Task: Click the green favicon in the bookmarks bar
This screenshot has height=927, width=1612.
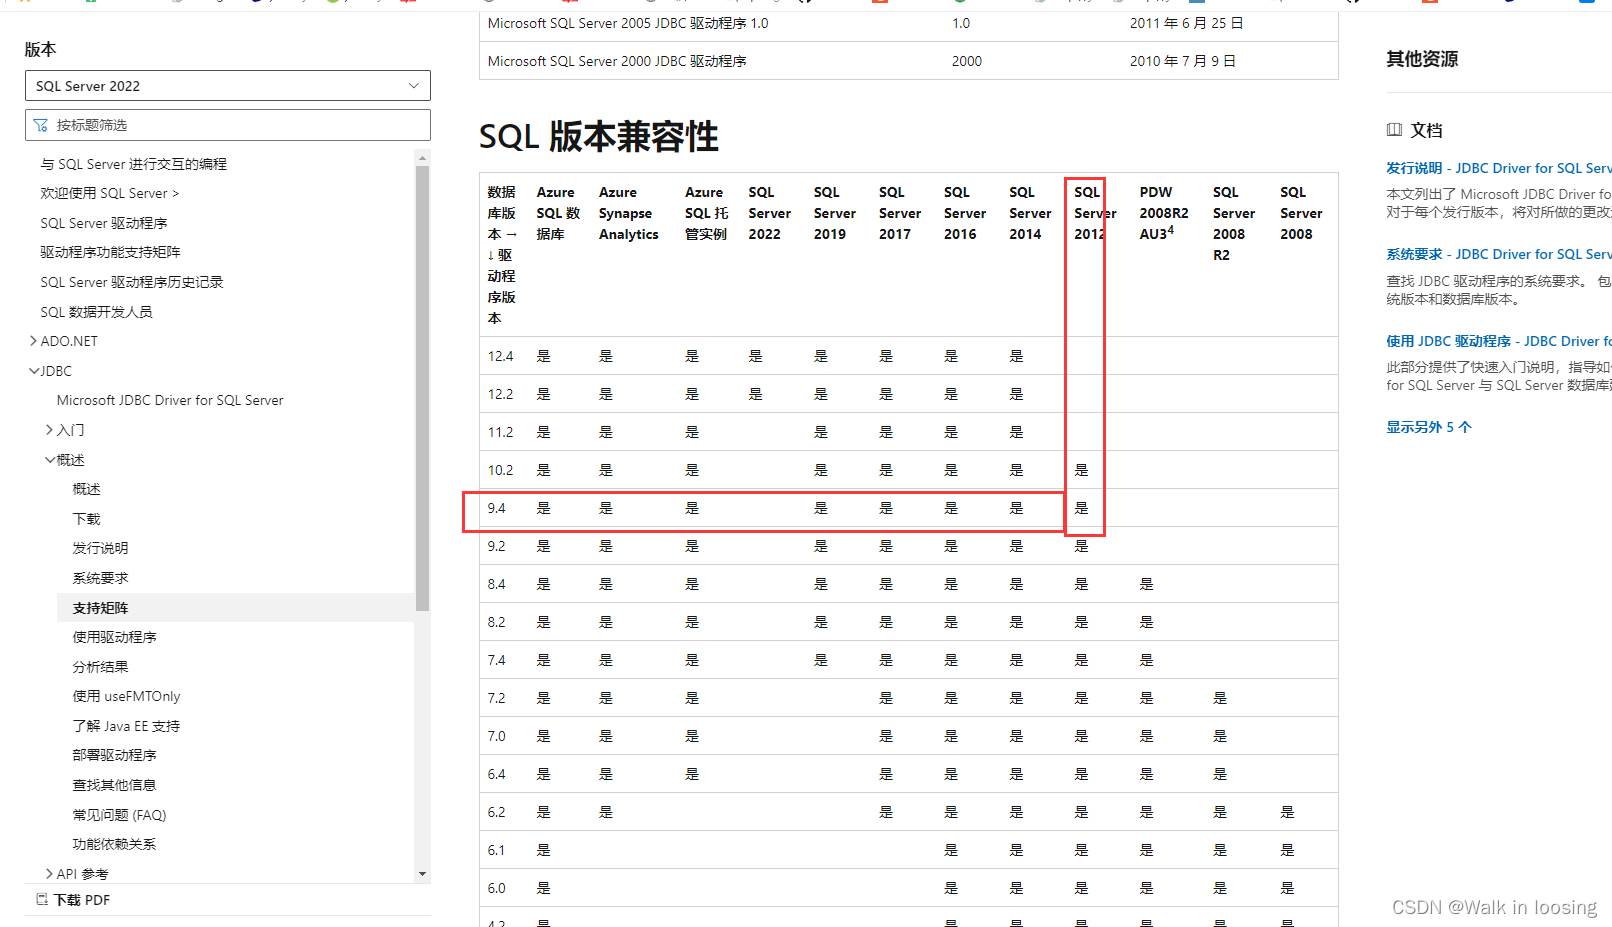Action: [90, 4]
